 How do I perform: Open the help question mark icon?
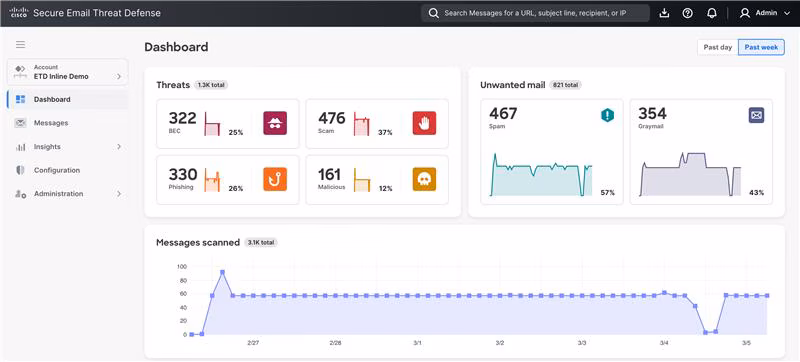coord(687,13)
